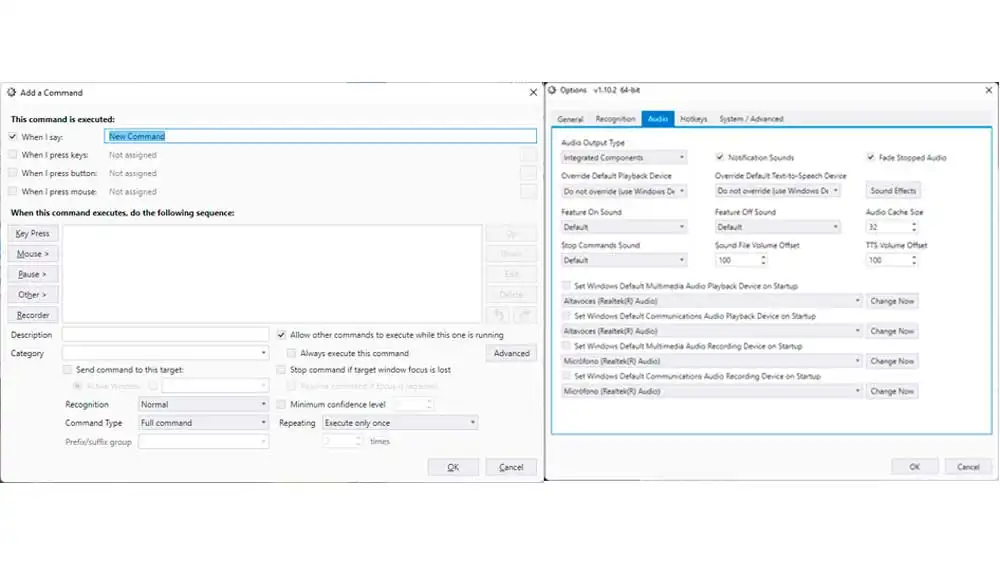1000x567 pixels.
Task: Enable 'When I press button' checkbox
Action: [x=13, y=173]
